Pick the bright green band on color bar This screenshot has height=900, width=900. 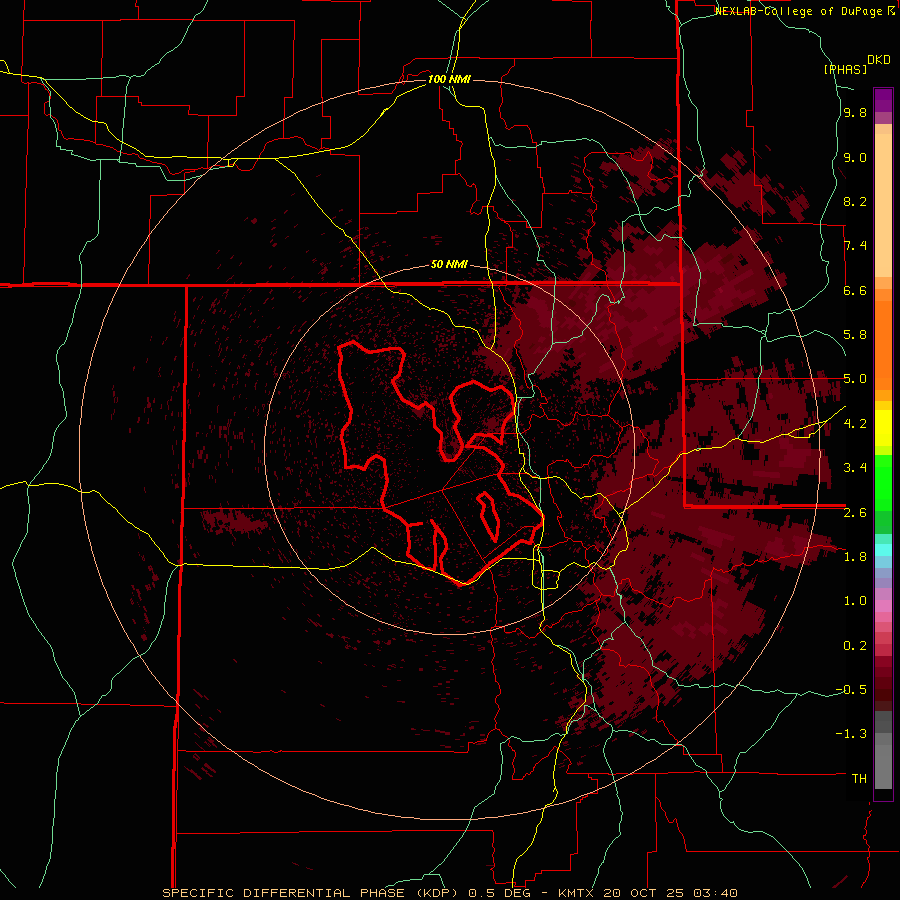[x=883, y=482]
